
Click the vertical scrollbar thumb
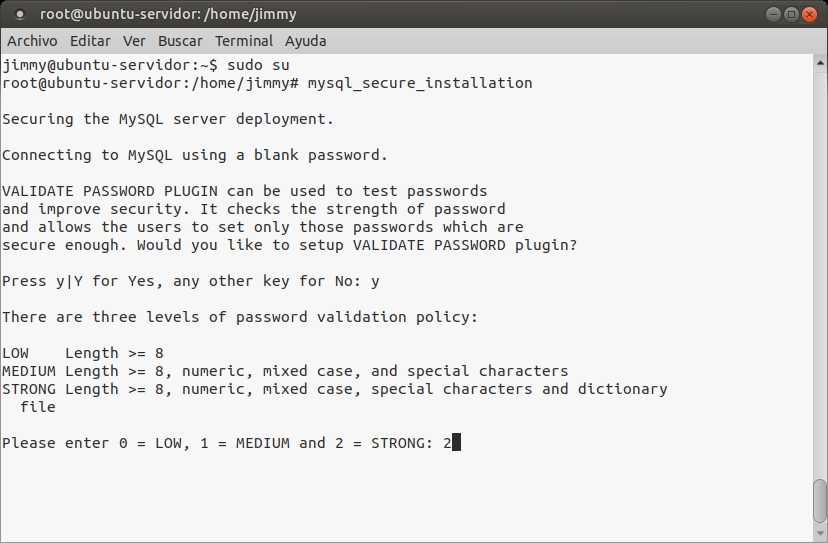(820, 500)
